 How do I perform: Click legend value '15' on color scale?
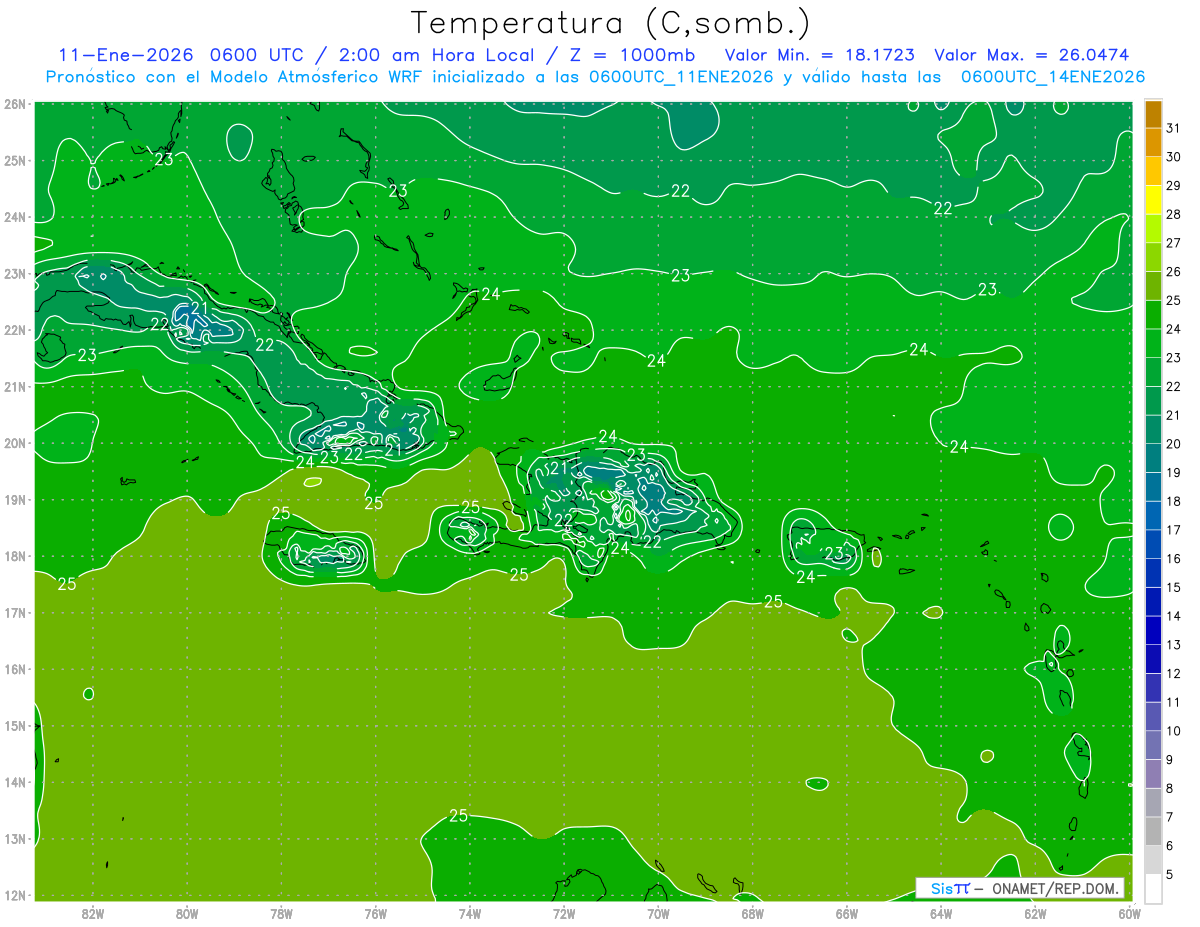(1173, 587)
